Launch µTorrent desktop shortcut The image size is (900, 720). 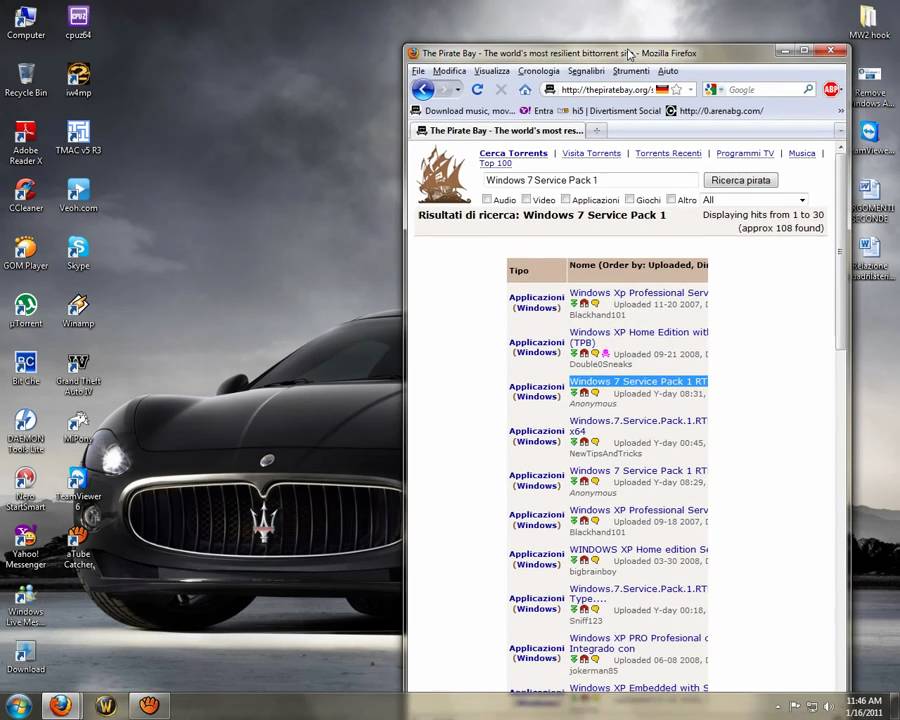[26, 311]
